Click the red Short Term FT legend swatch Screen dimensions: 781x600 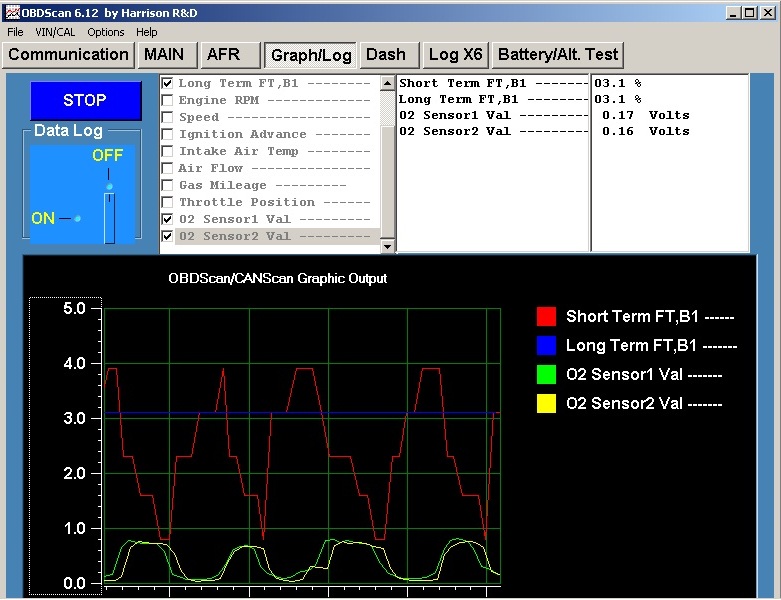546,317
